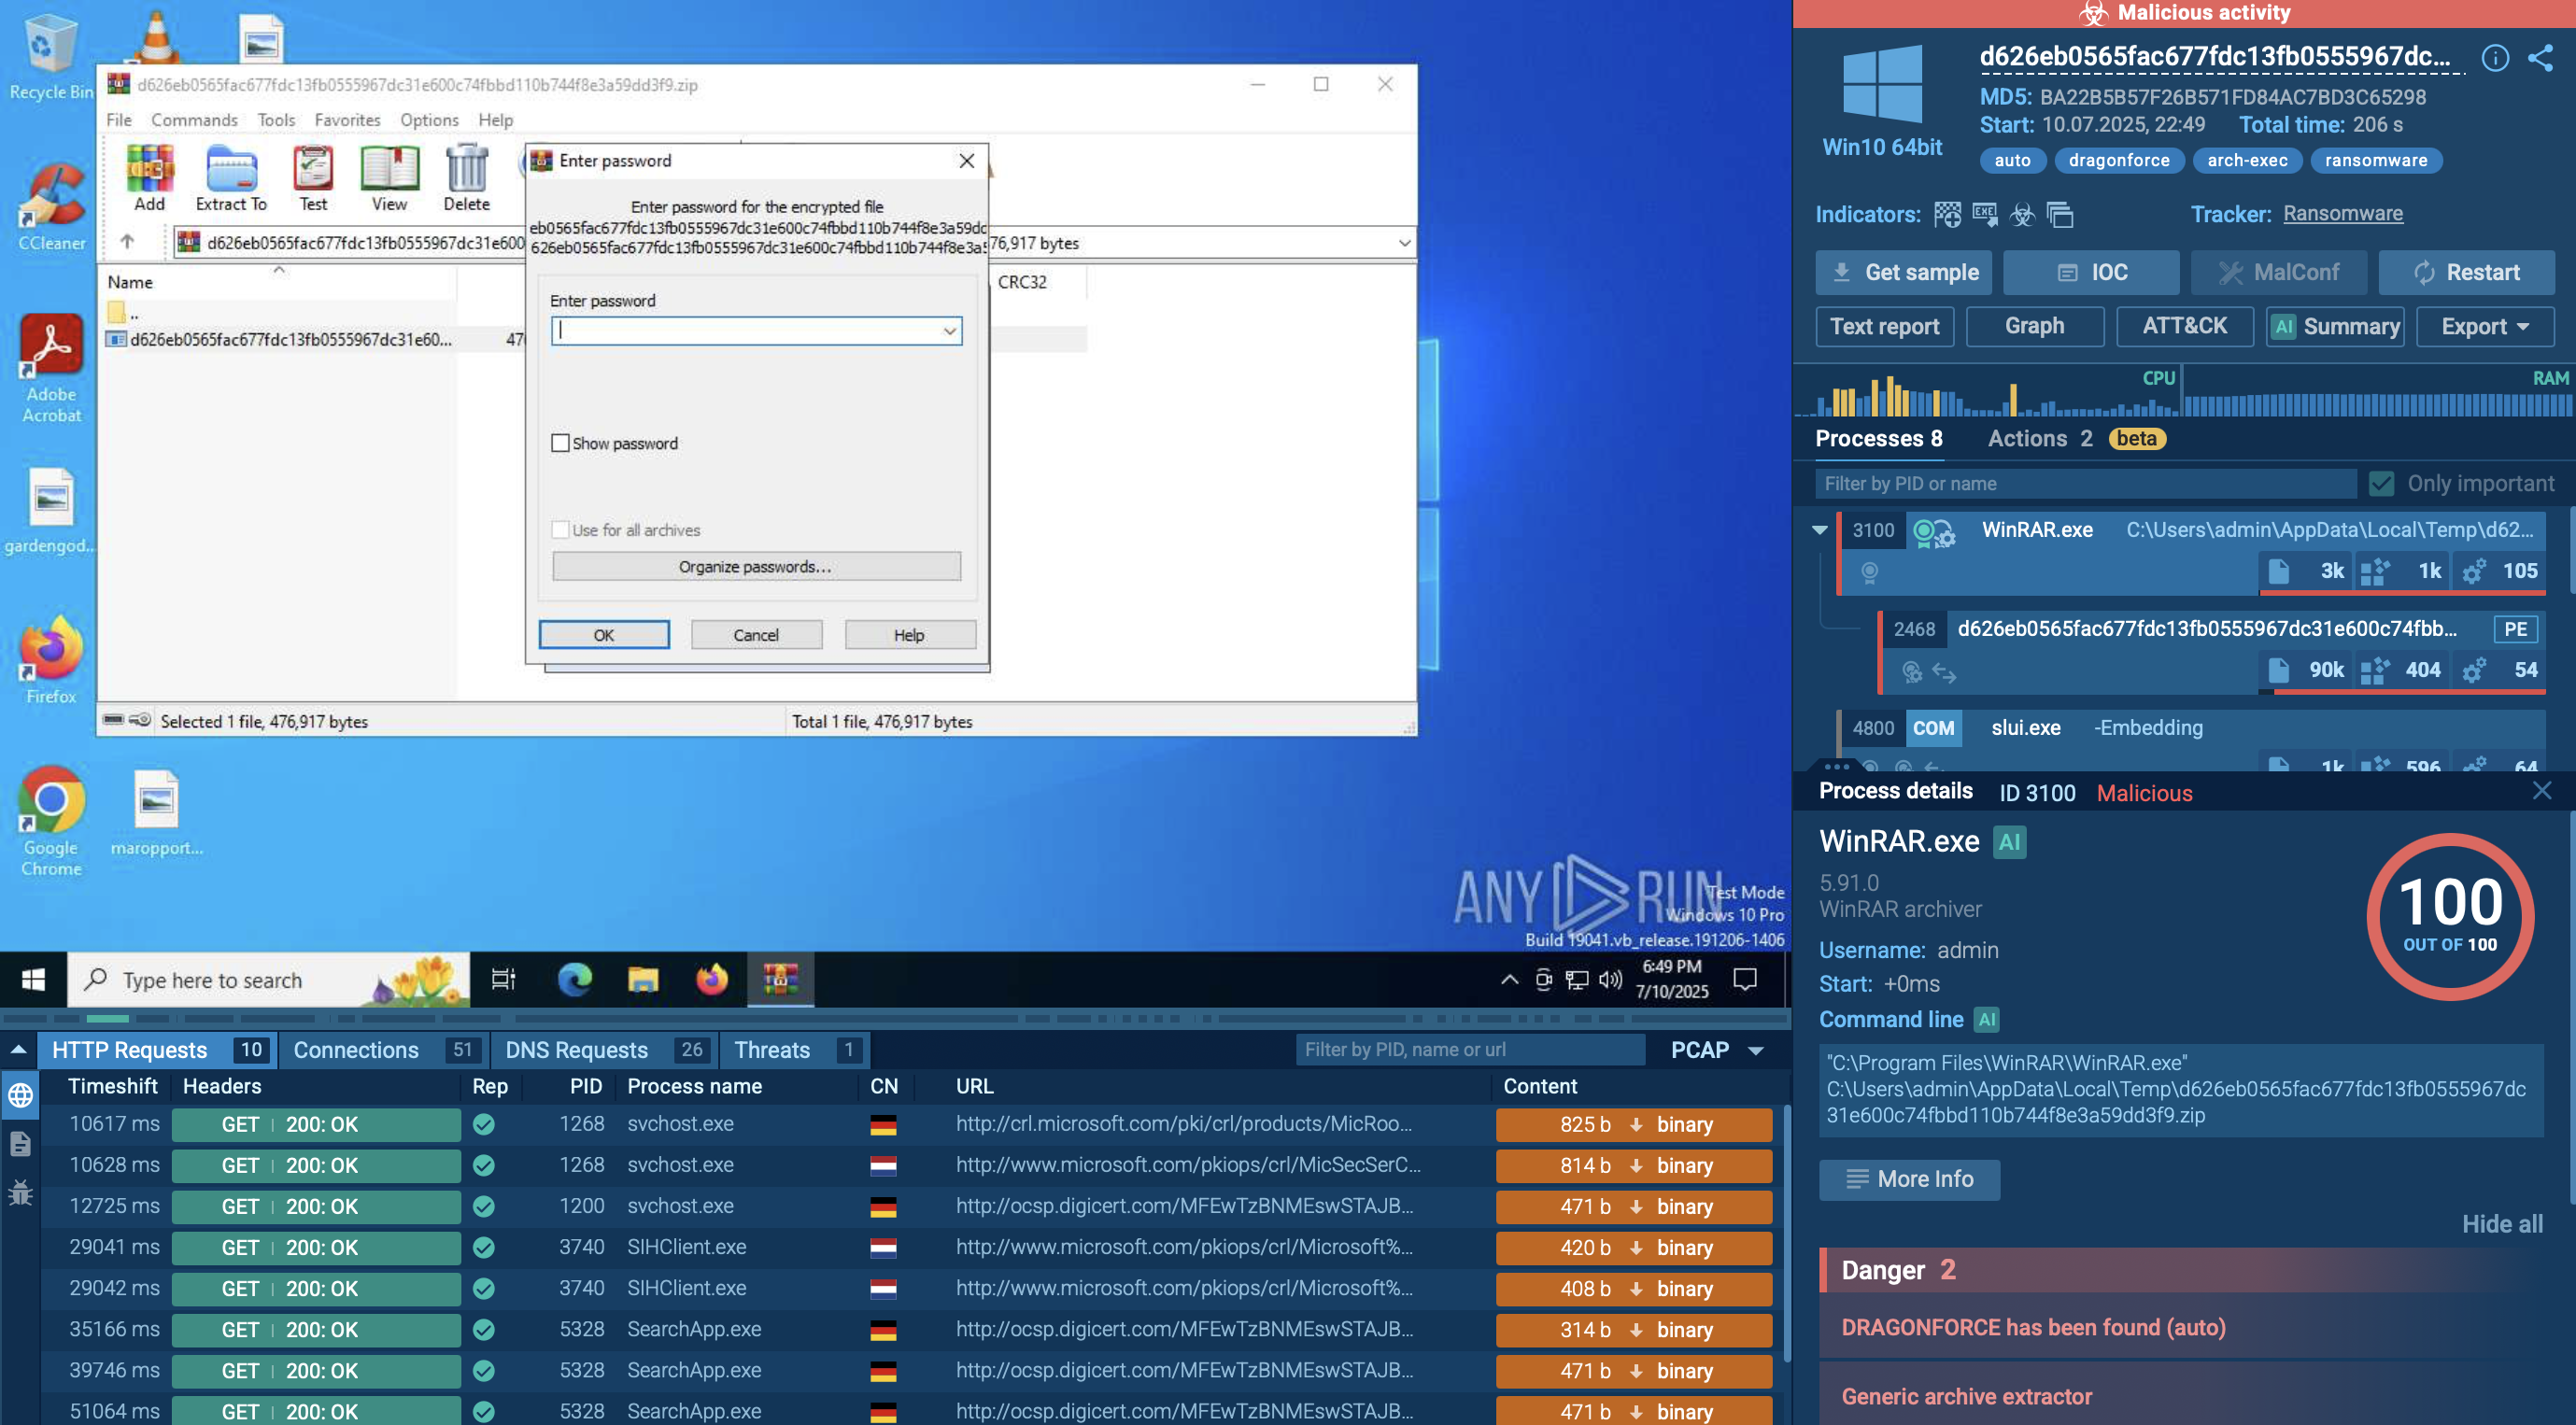Click the Filter by PID or name field
This screenshot has width=2576, height=1425.
click(x=2084, y=484)
